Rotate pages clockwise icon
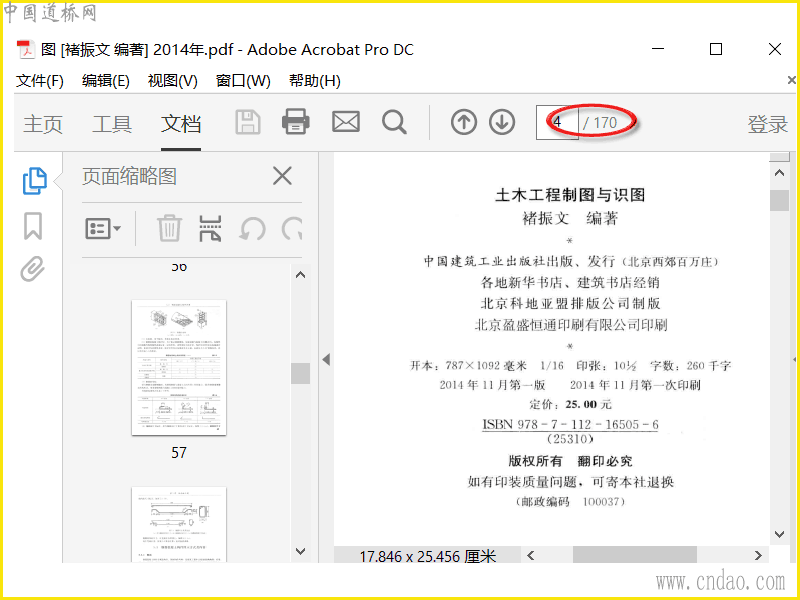Image resolution: width=800 pixels, height=600 pixels. [292, 229]
